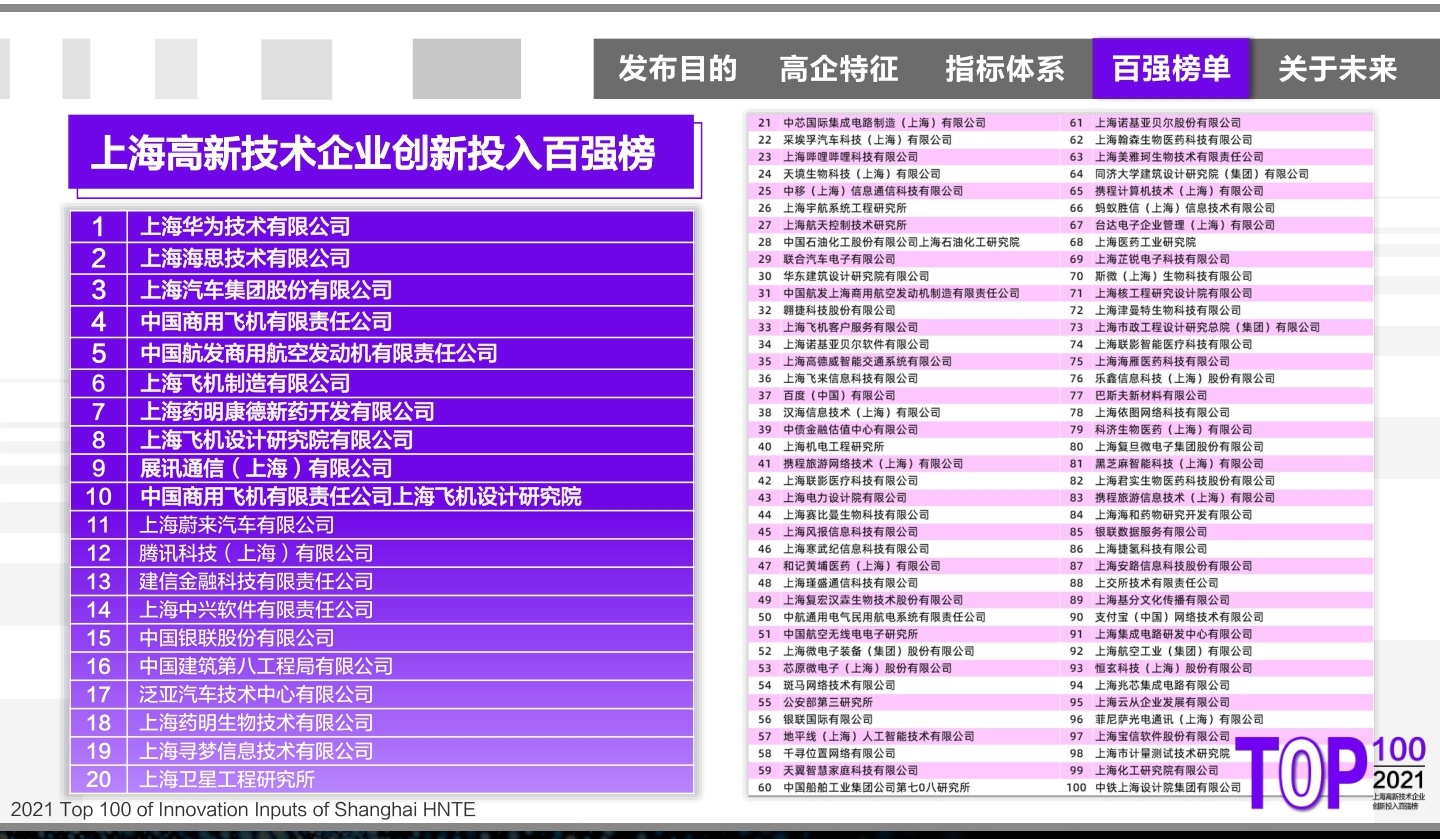Click 中债金融估值中心有限公司
Viewport: 1440px width, 839px height.
coord(850,429)
